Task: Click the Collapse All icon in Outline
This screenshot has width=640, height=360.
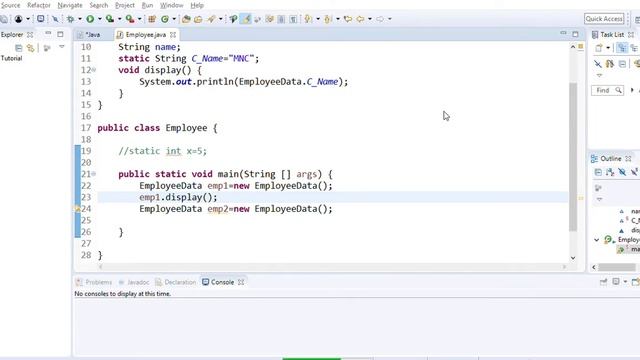Action: (598, 172)
